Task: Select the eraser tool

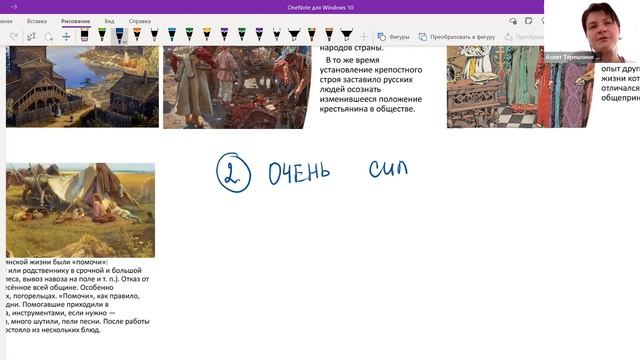Action: point(84,36)
